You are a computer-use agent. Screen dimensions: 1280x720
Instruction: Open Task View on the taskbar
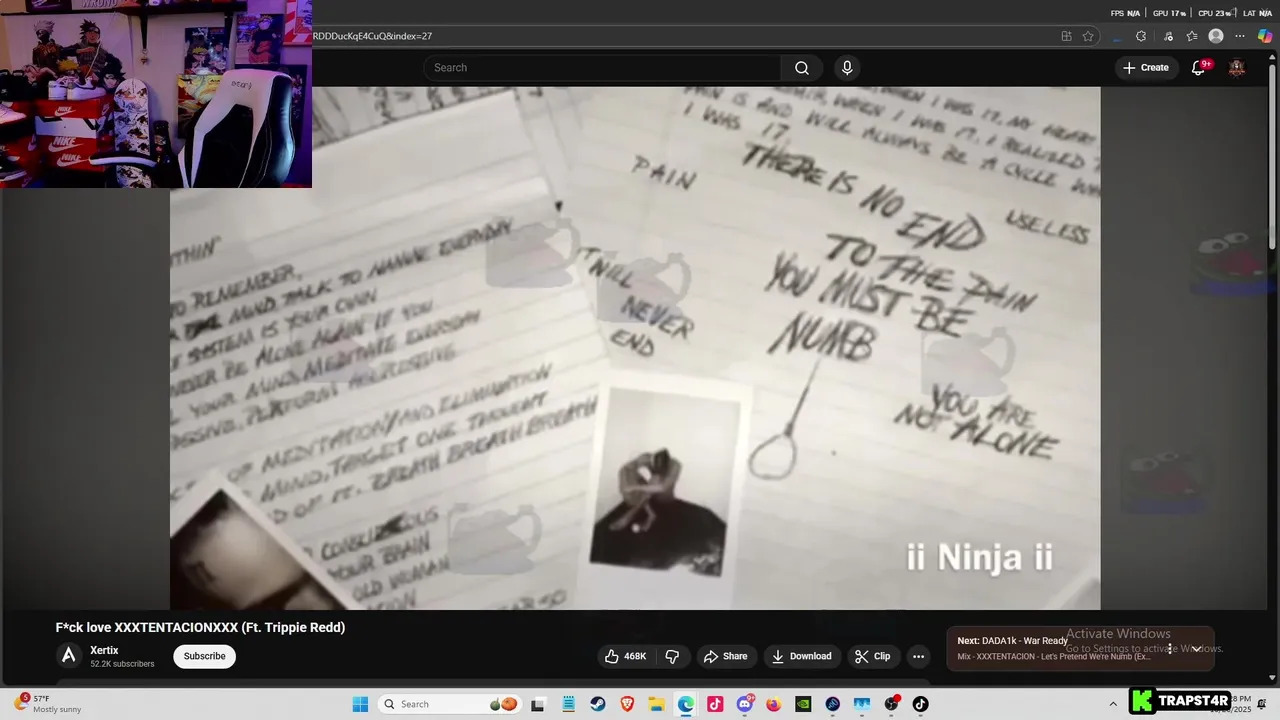point(538,704)
